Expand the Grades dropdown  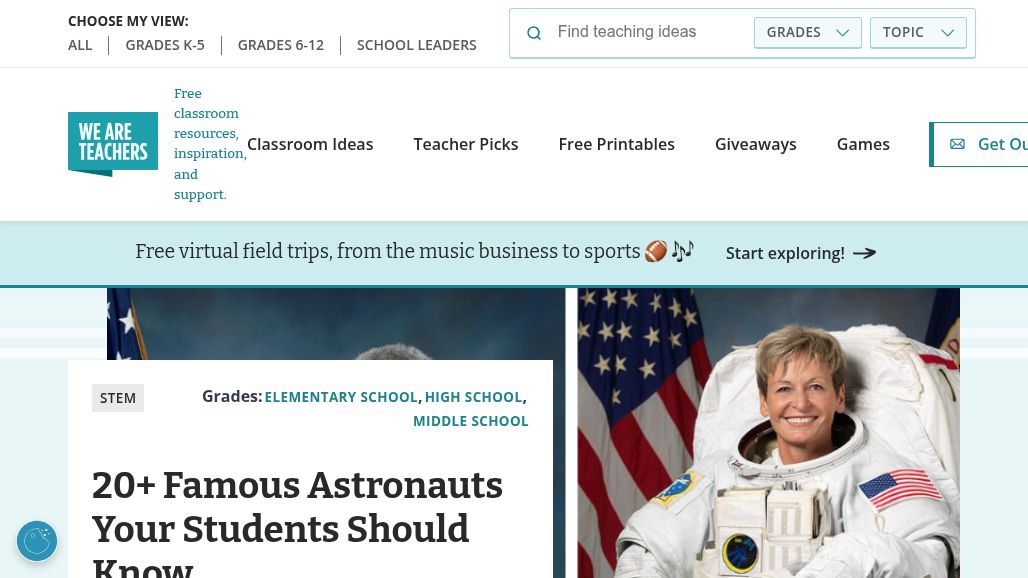coord(807,32)
